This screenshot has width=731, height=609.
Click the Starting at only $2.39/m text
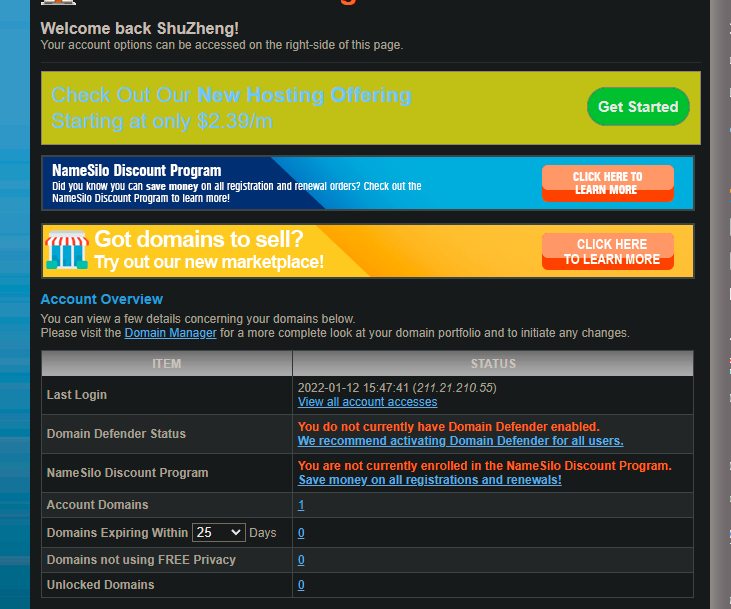[x=162, y=121]
